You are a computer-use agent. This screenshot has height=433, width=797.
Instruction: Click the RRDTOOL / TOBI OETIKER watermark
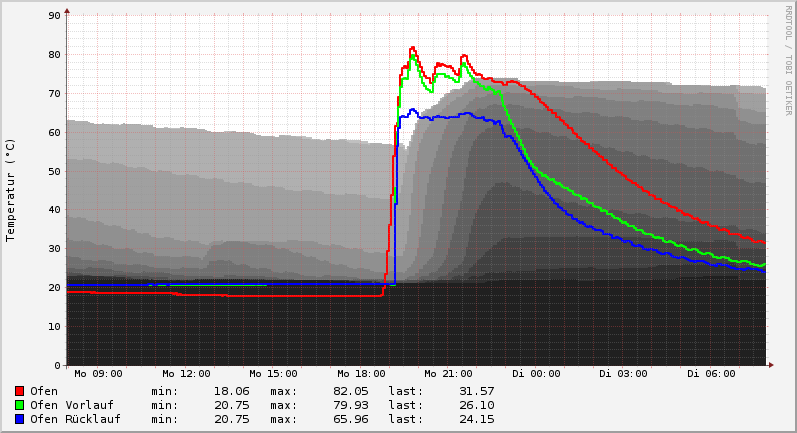coord(788,60)
